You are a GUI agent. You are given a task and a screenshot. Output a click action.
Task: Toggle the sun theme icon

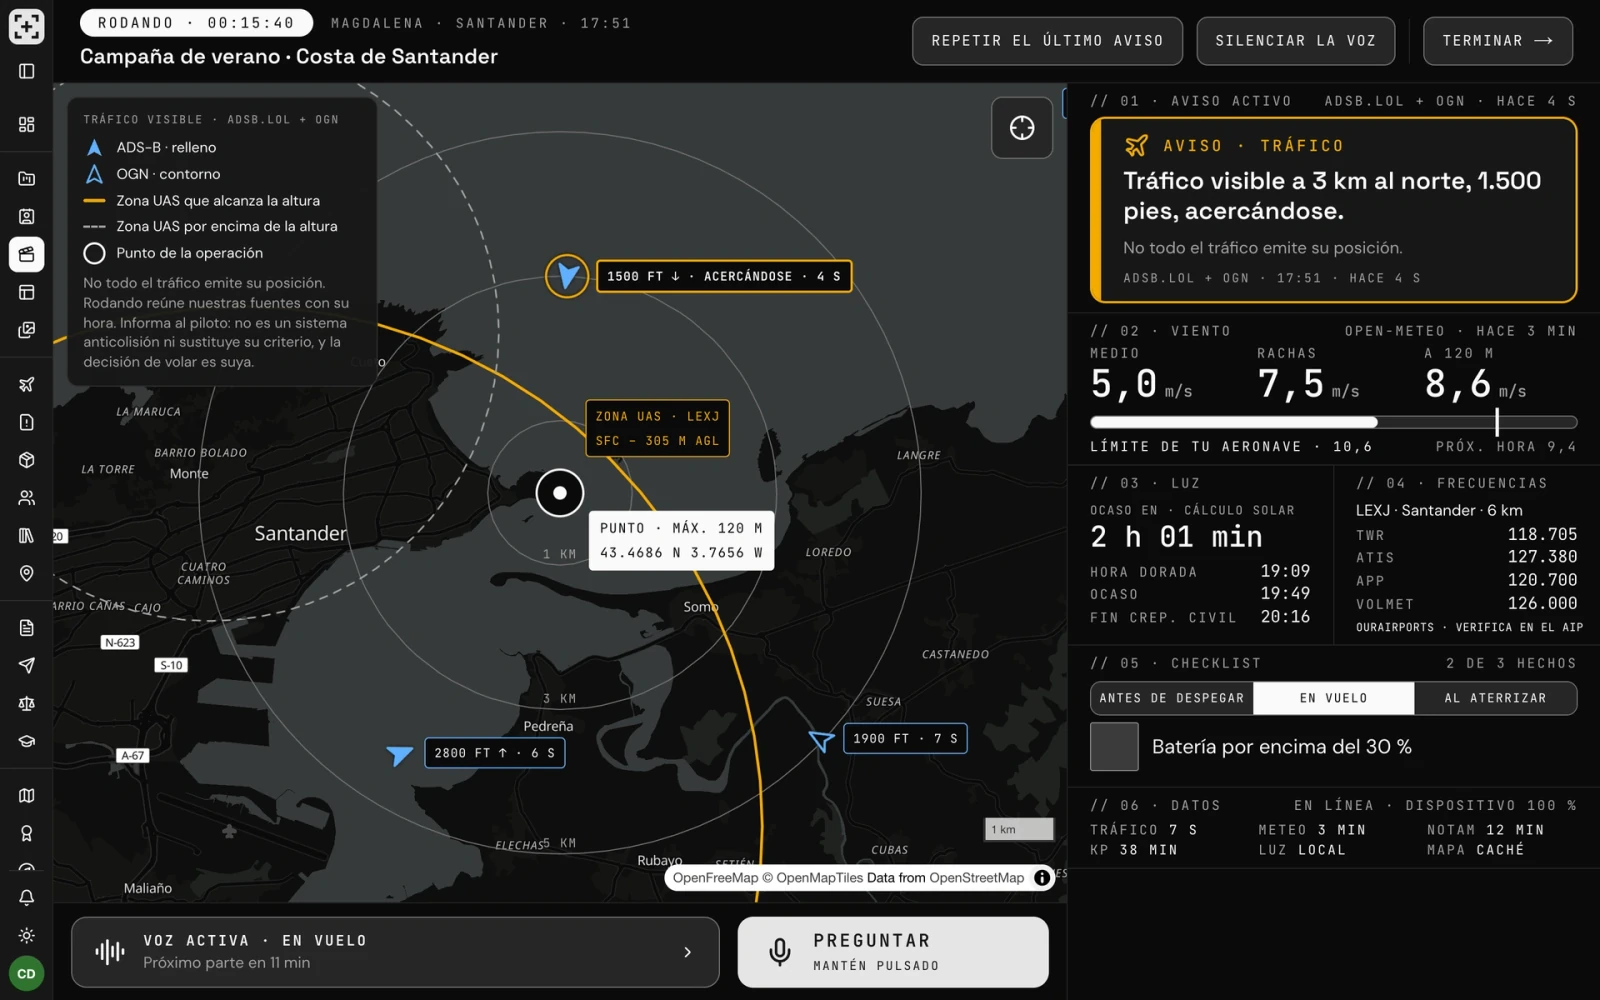27,935
